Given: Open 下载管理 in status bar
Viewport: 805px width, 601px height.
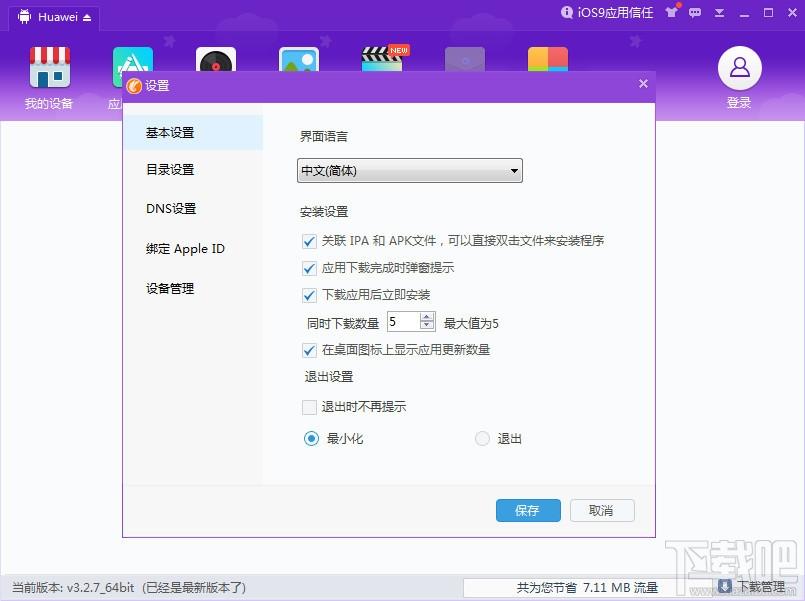Looking at the screenshot, I should point(761,587).
